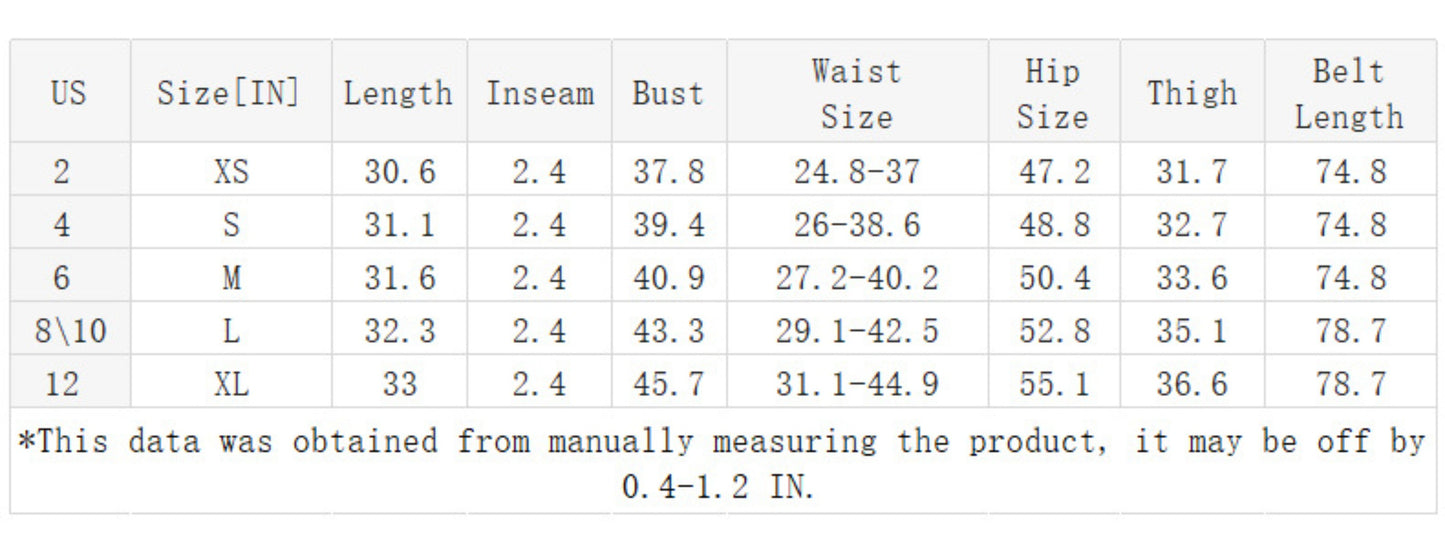Click thigh value 35.1
Screen dimensions: 1445x540
[x=1191, y=331]
